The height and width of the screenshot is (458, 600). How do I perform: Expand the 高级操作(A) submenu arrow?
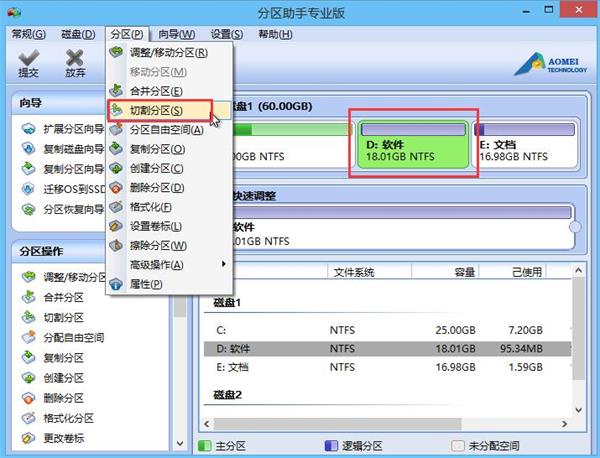point(223,264)
